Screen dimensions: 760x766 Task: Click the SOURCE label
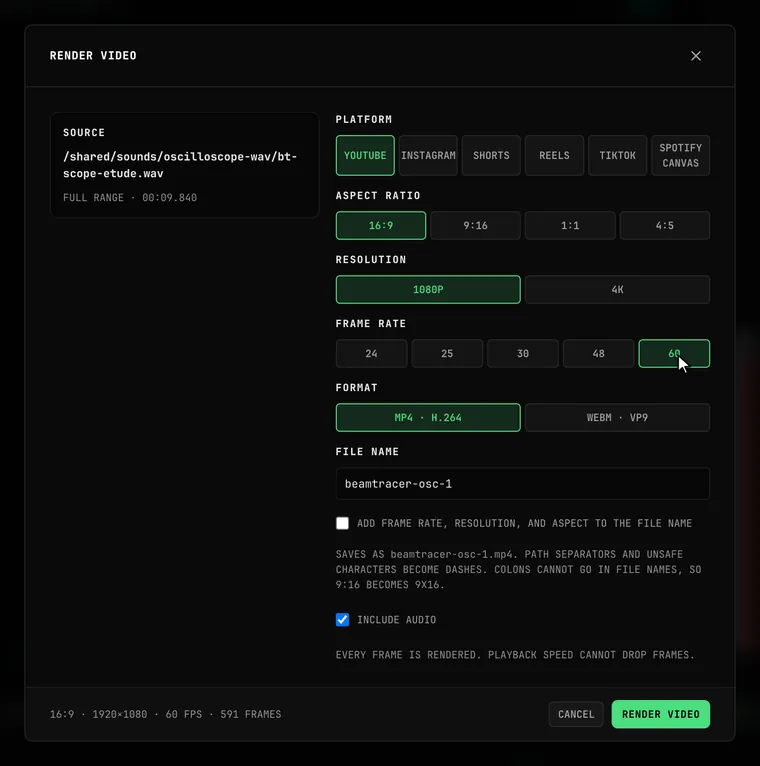tap(84, 132)
